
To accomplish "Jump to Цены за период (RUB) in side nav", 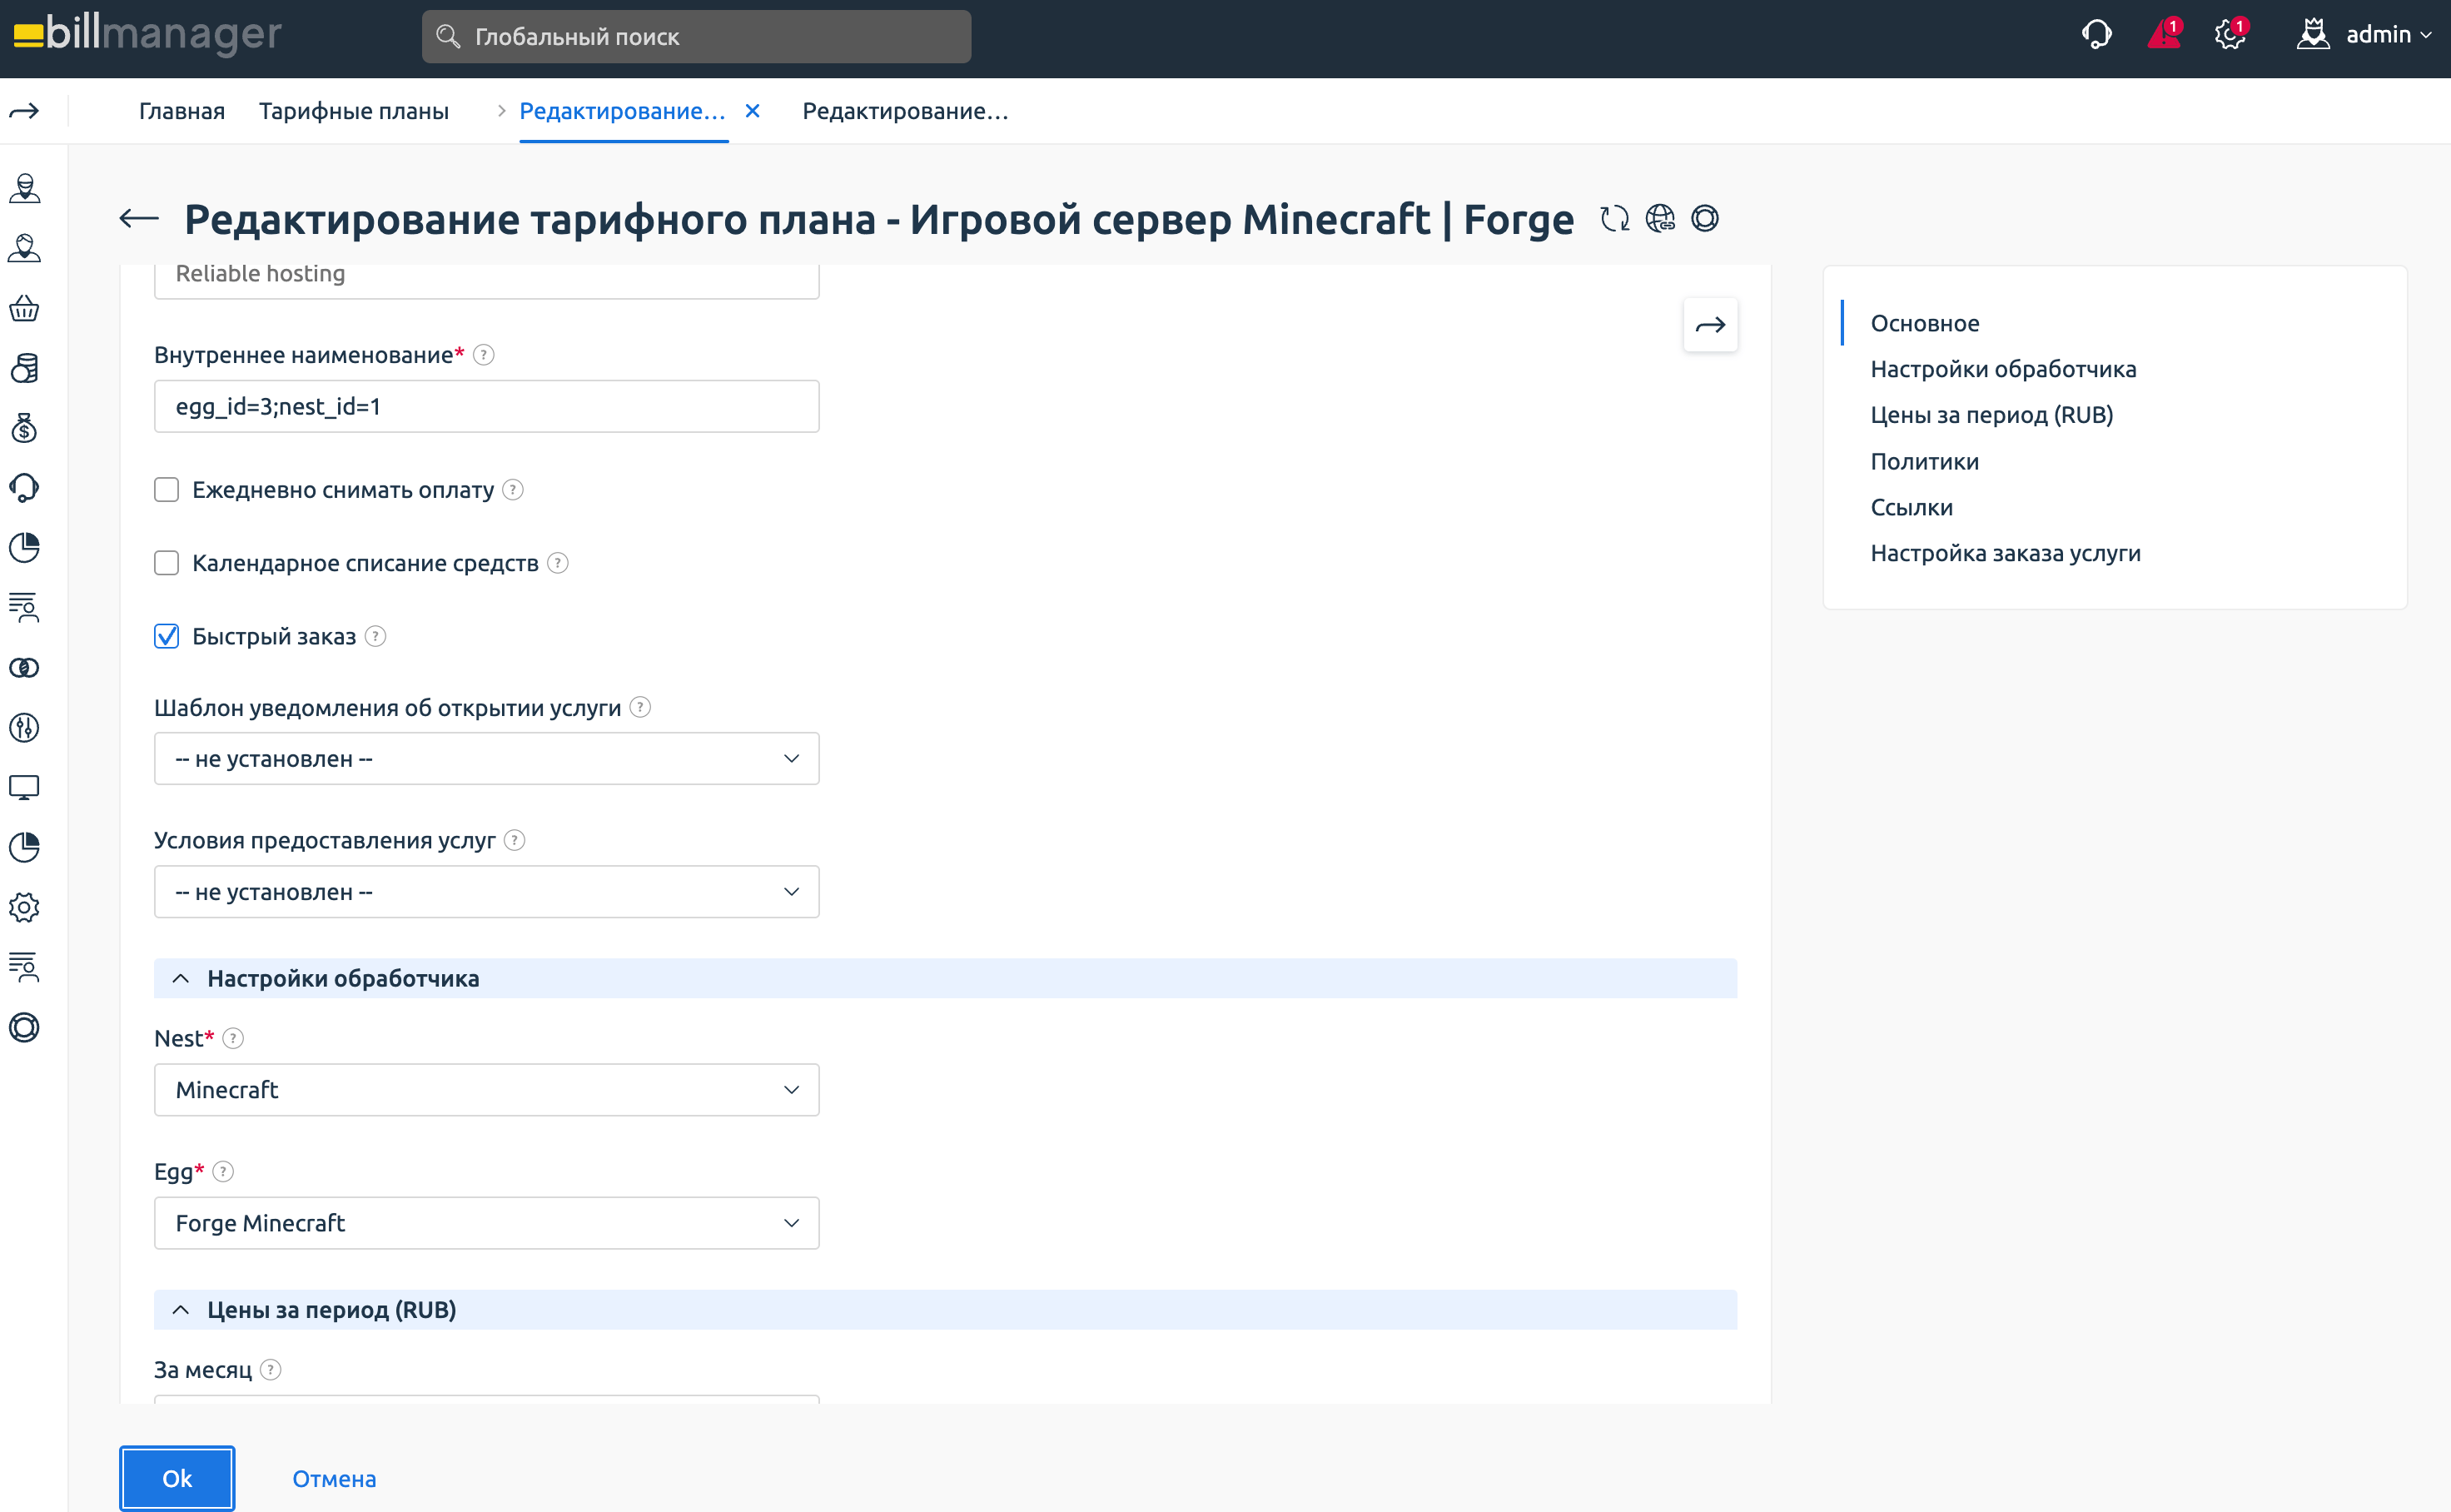I will tap(1992, 414).
